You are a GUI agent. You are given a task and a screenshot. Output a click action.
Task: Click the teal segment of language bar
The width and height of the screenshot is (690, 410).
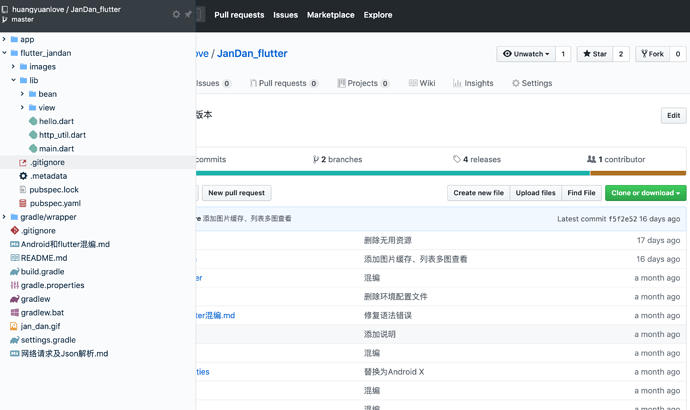tap(393, 173)
